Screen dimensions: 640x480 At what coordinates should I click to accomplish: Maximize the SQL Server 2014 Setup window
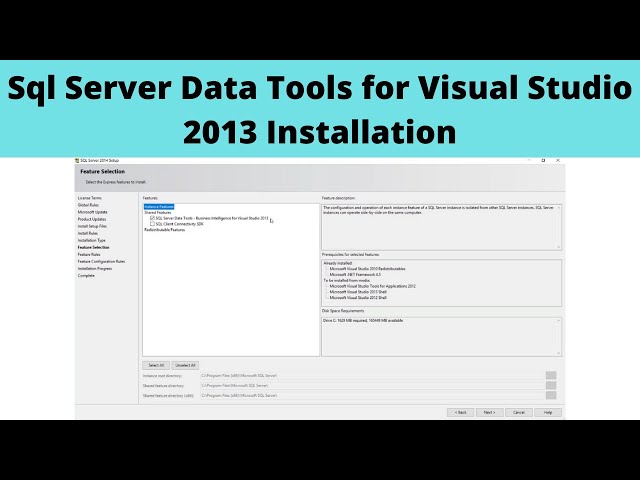pyautogui.click(x=543, y=160)
